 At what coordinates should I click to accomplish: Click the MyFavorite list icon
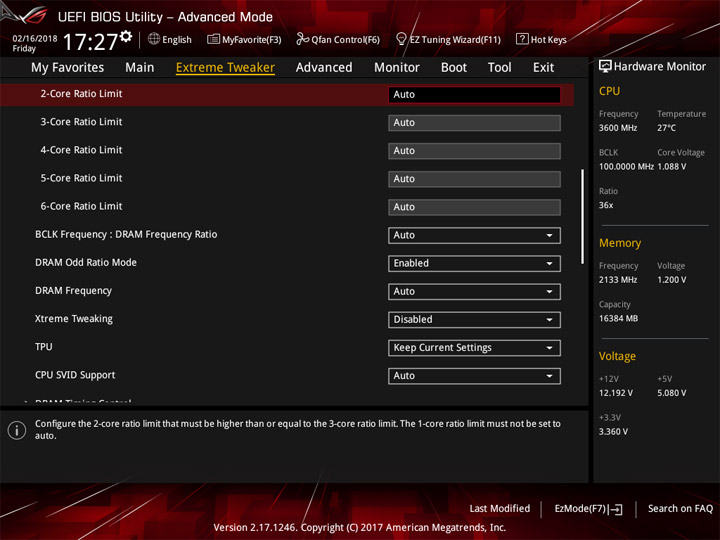[x=213, y=39]
